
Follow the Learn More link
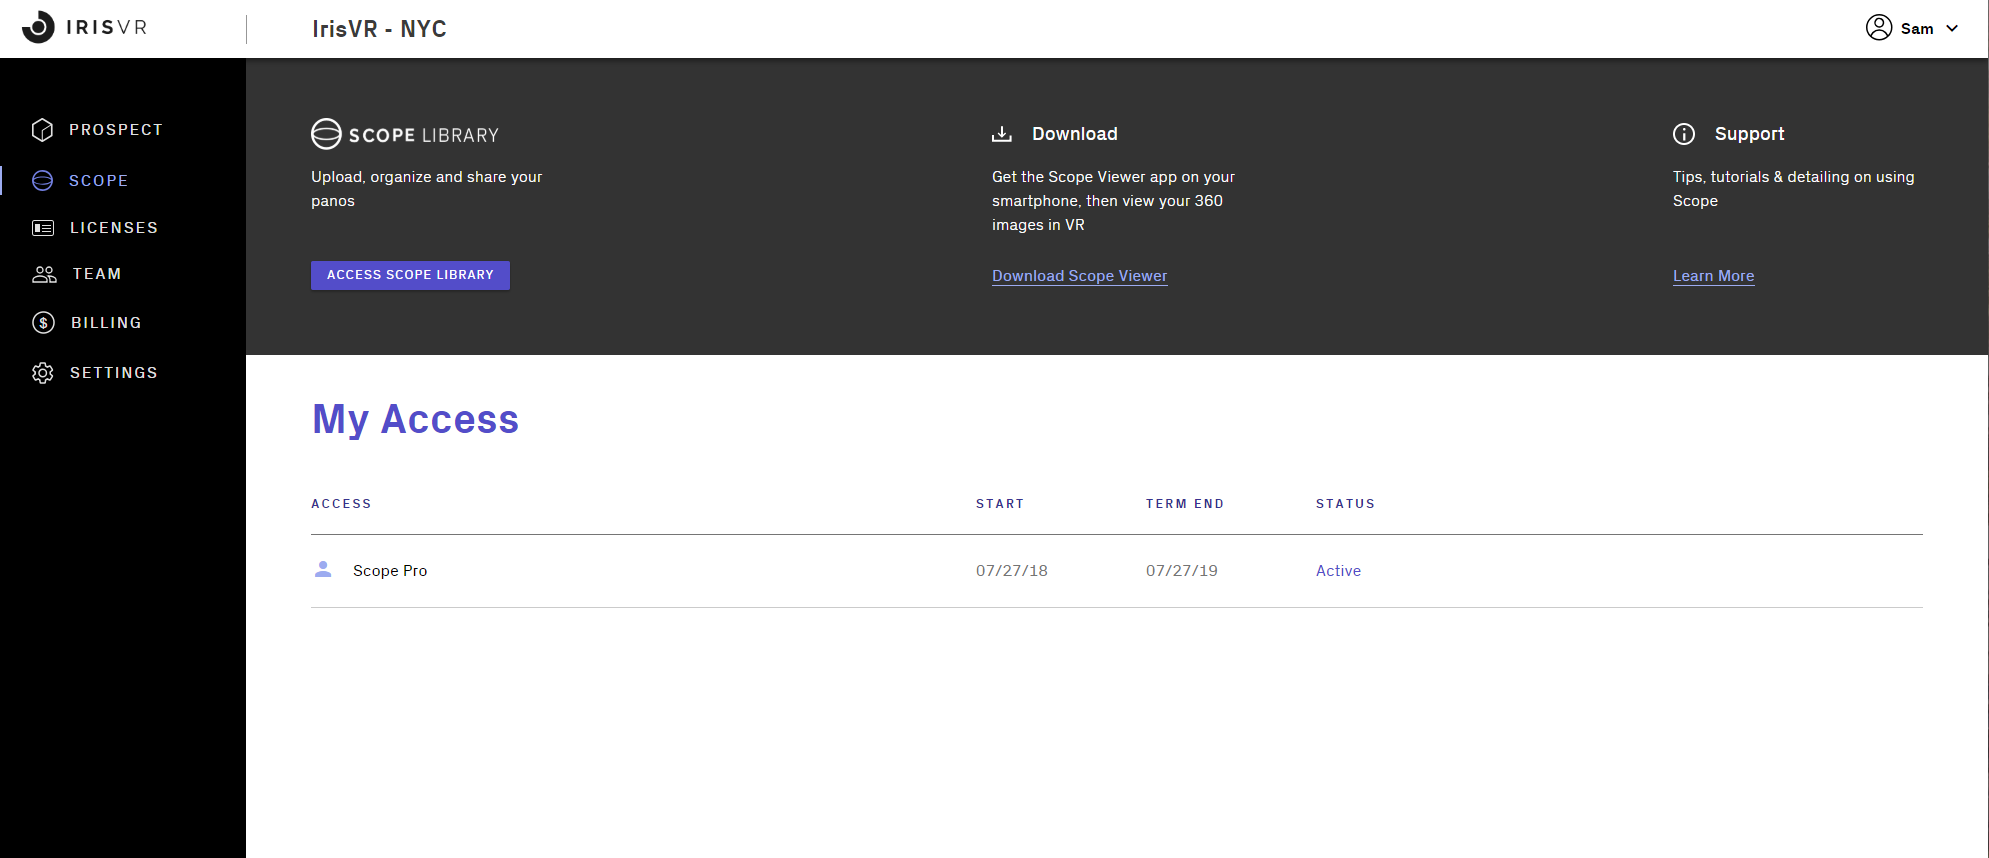coord(1713,276)
